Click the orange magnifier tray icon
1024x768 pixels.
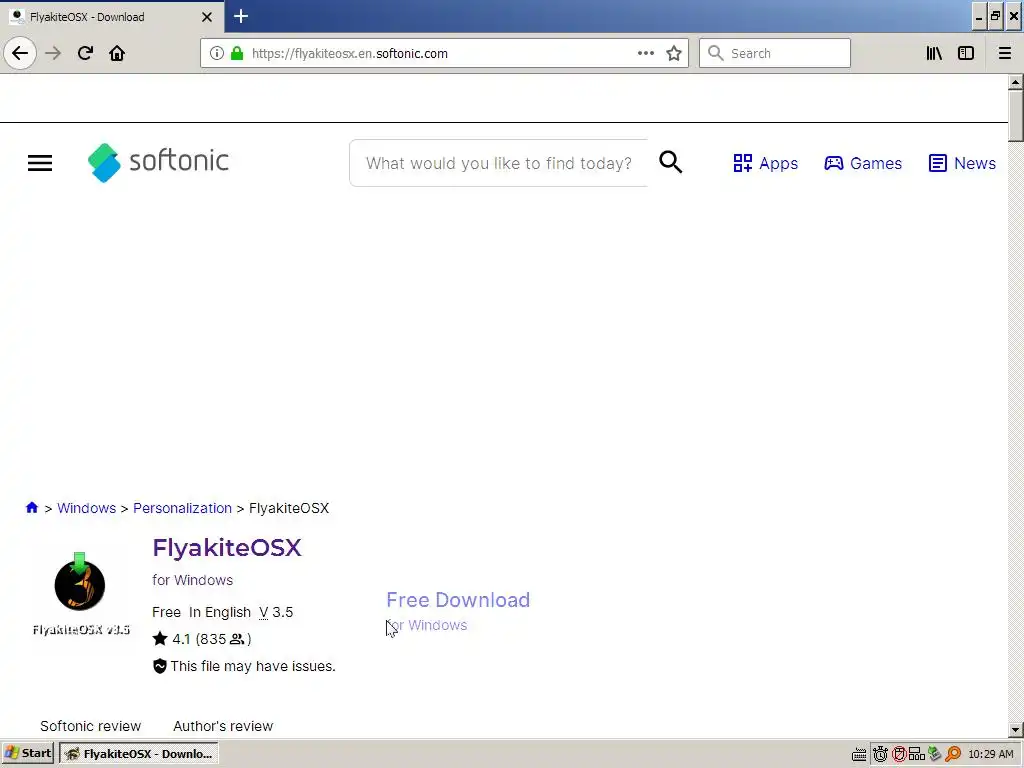(x=953, y=754)
